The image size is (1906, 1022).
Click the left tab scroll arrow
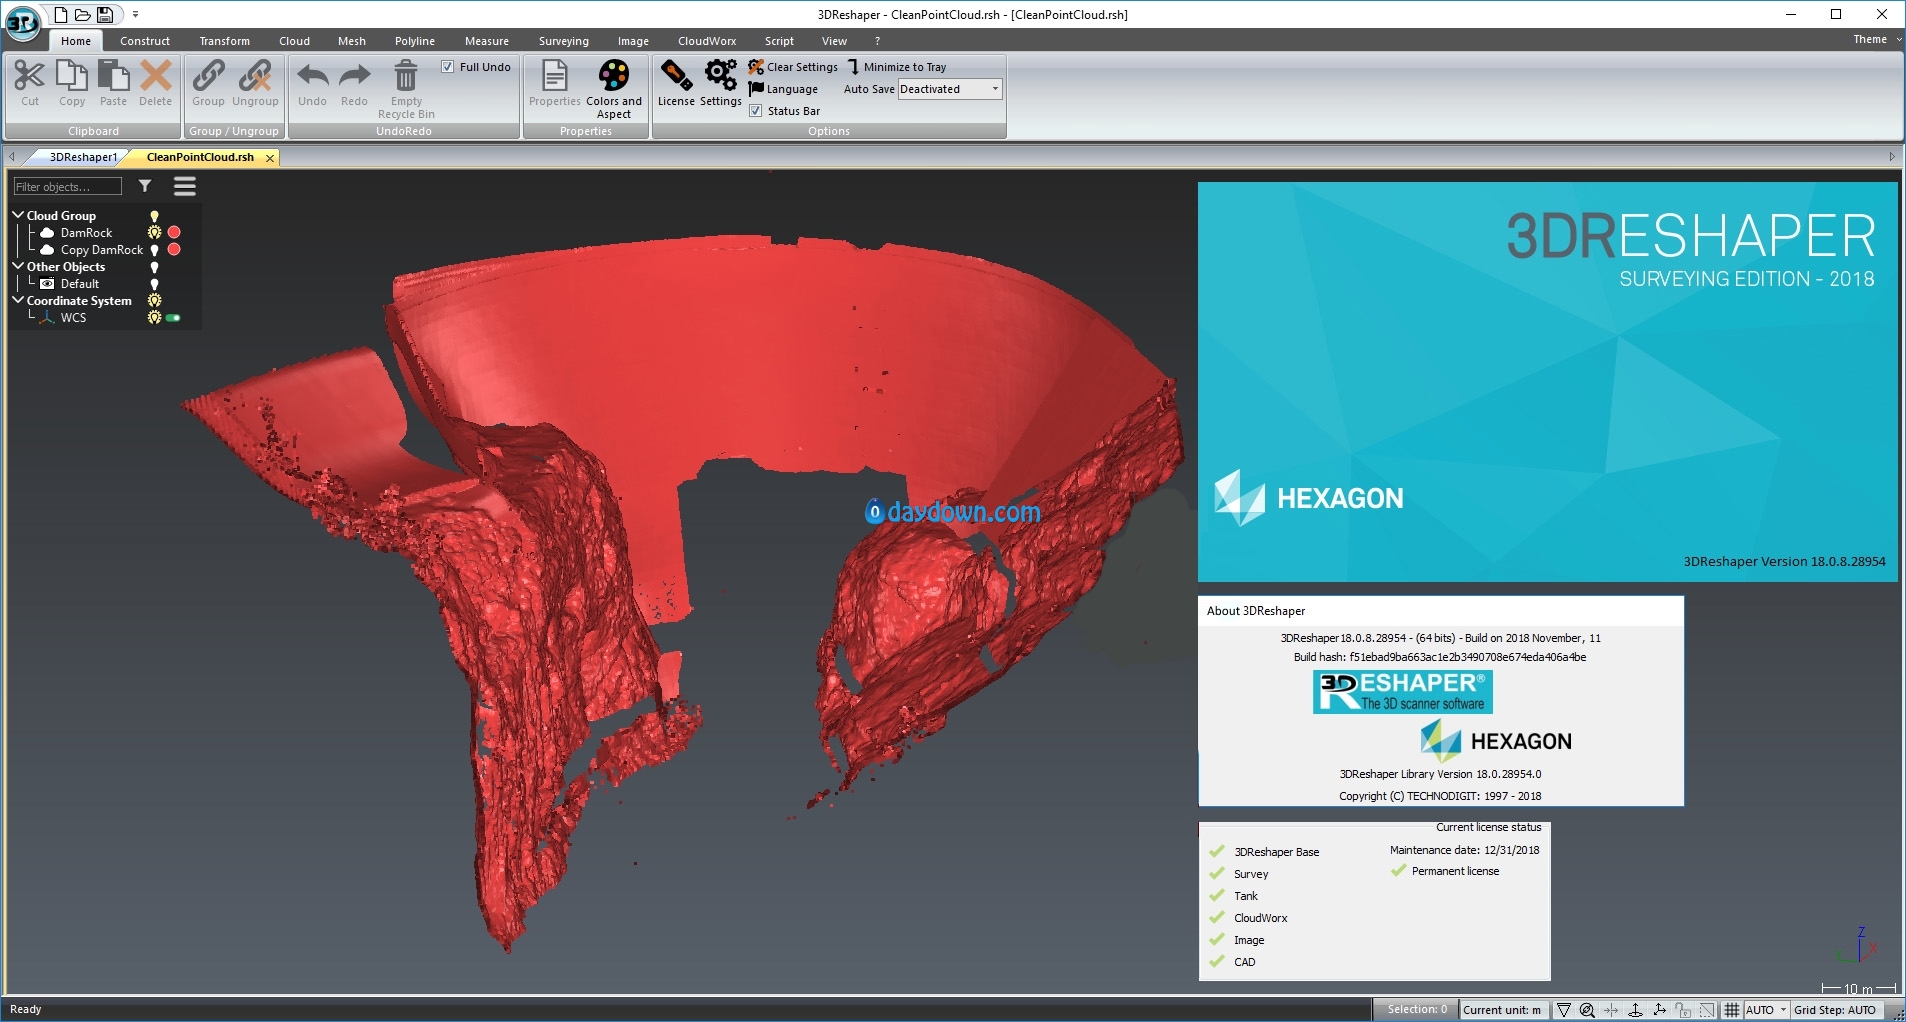[x=11, y=157]
